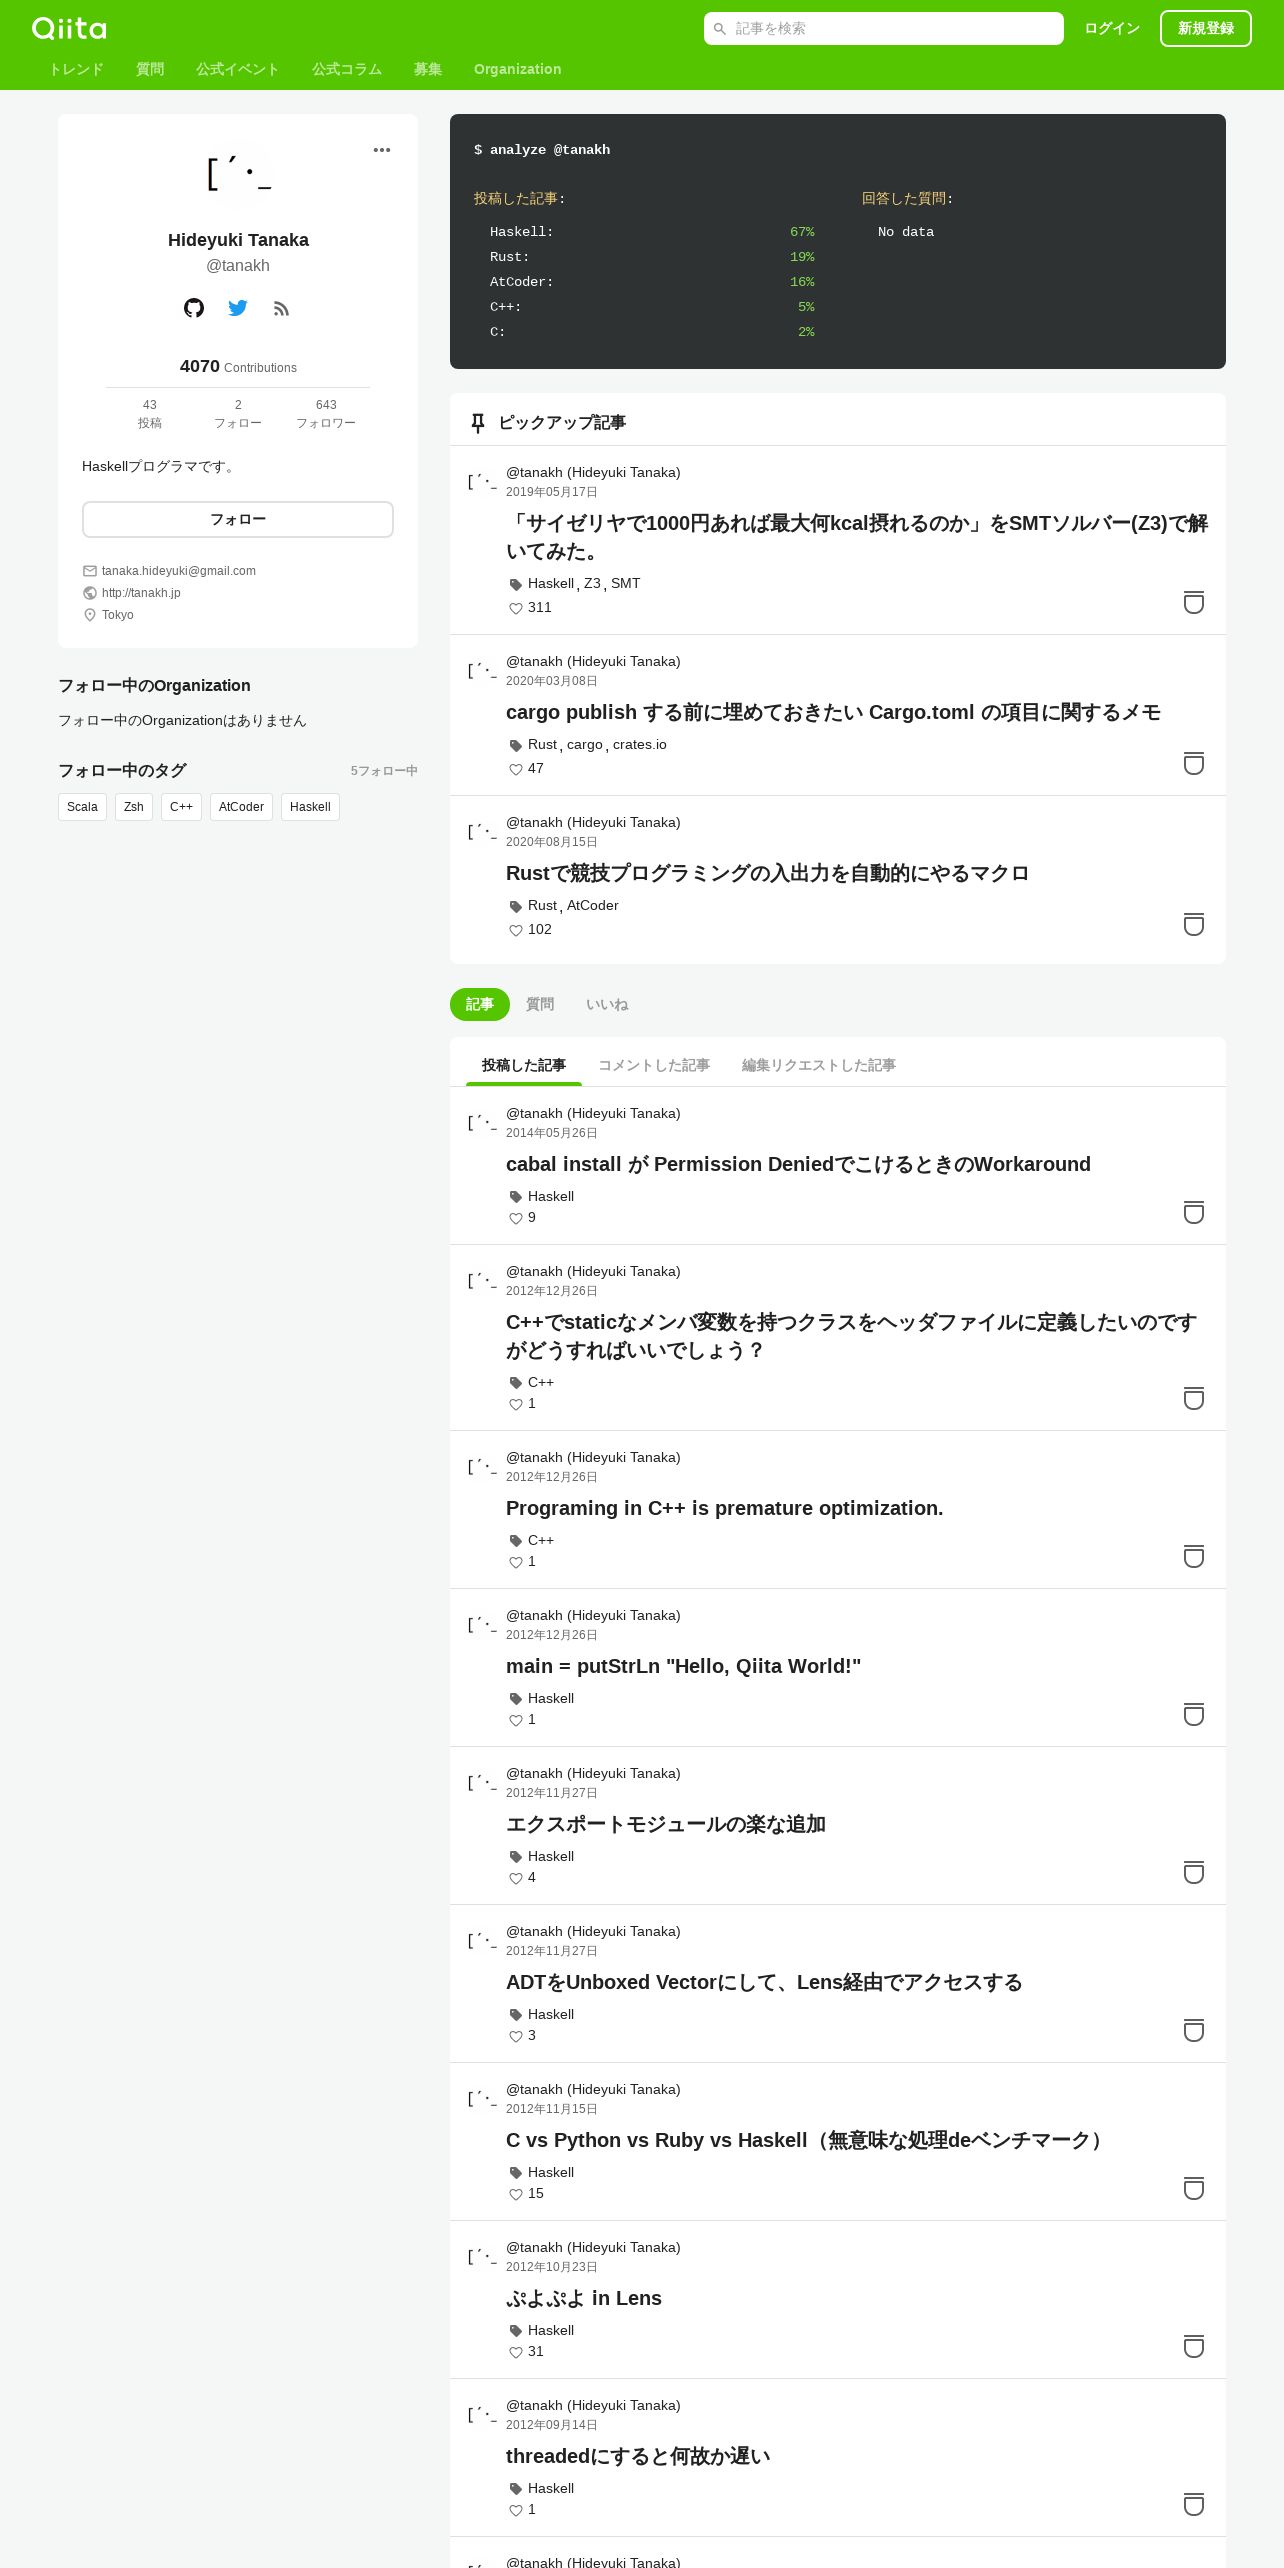Switch to コメントした記事 tab
This screenshot has width=1284, height=2568.
click(654, 1065)
